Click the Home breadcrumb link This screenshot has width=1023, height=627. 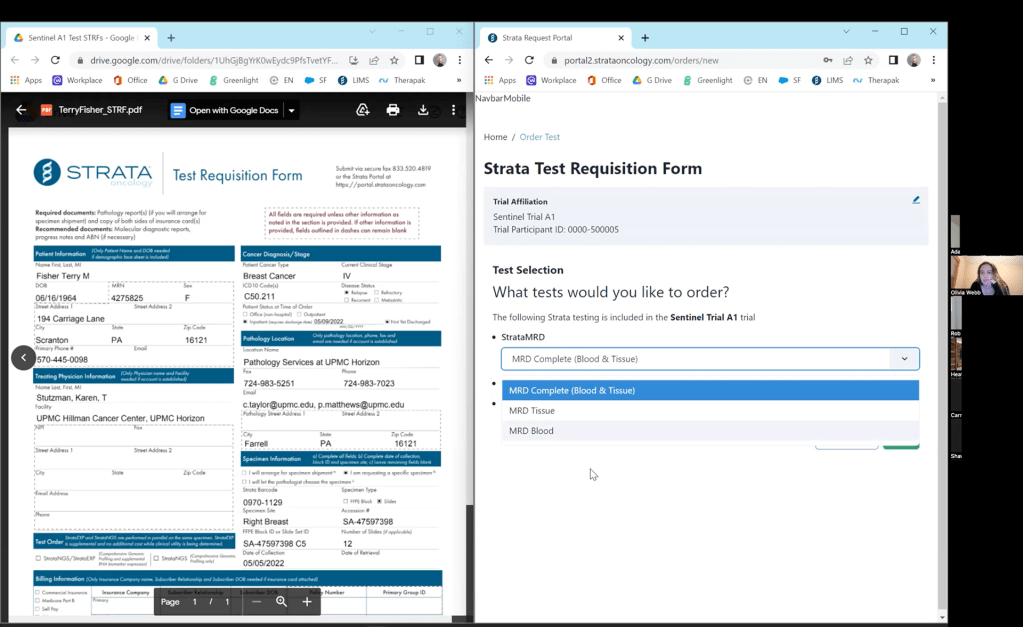495,137
